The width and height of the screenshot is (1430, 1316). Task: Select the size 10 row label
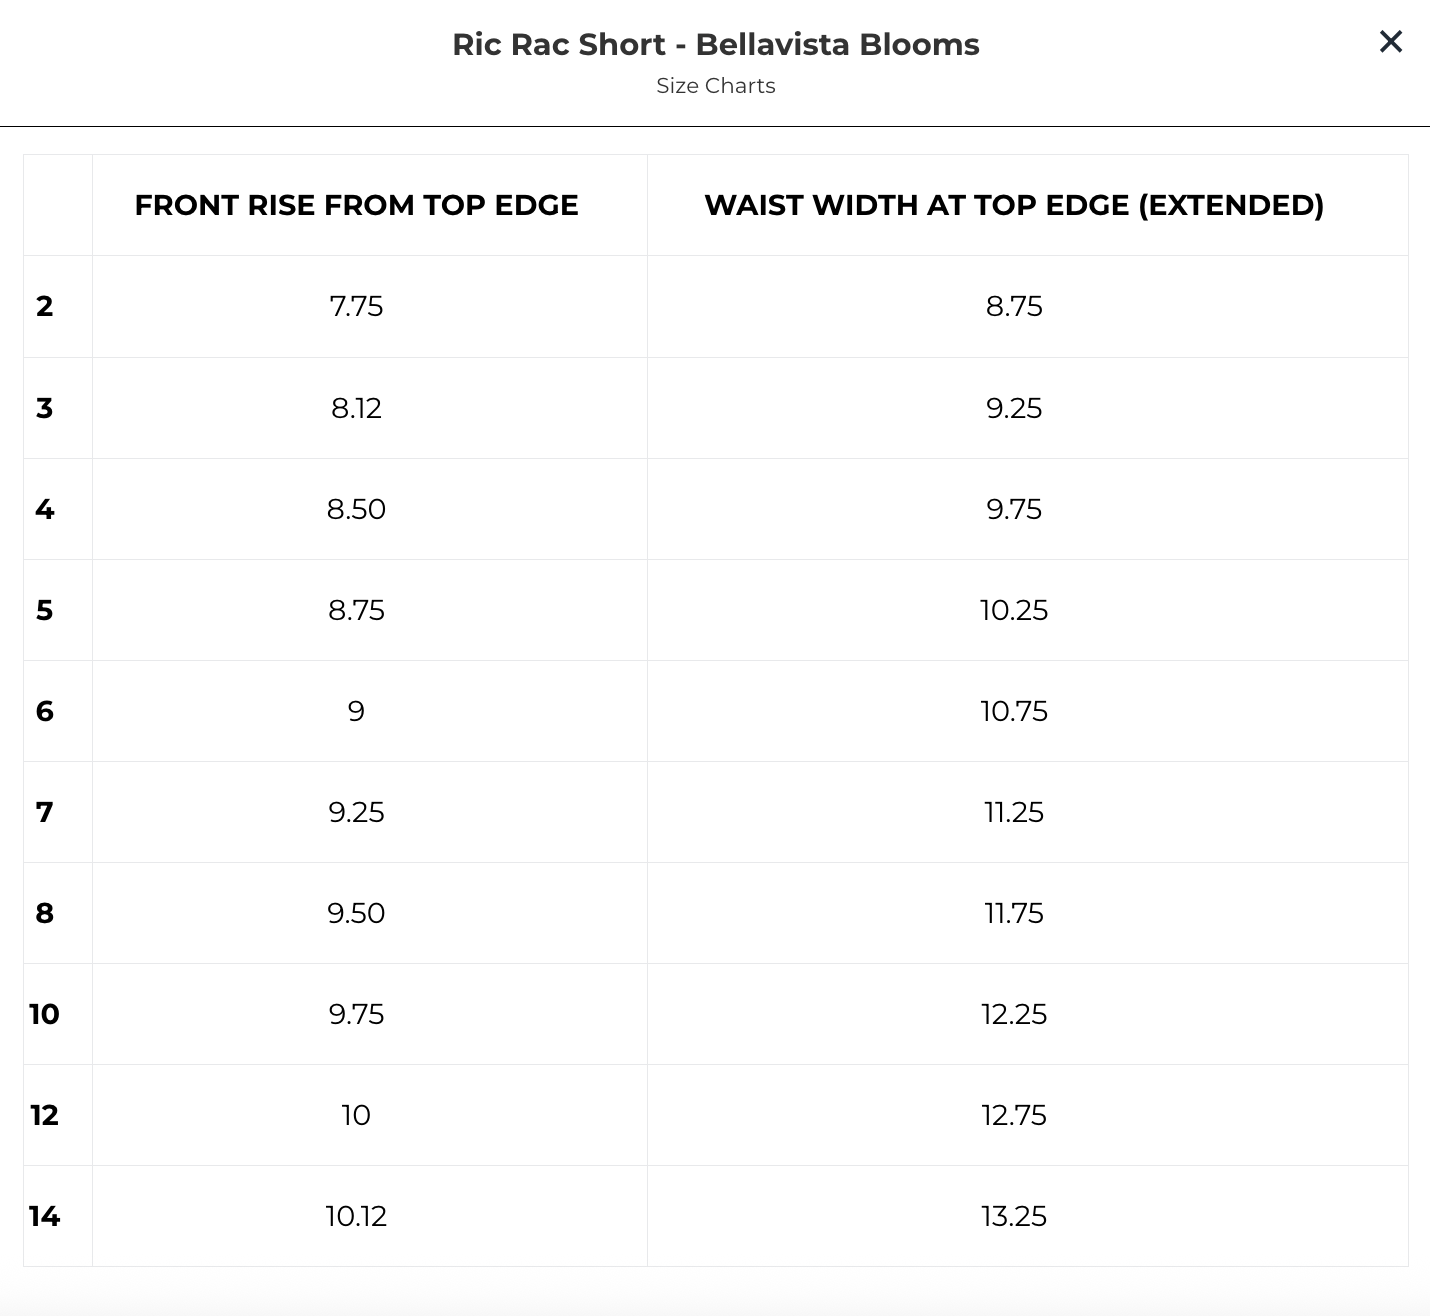tap(45, 1014)
